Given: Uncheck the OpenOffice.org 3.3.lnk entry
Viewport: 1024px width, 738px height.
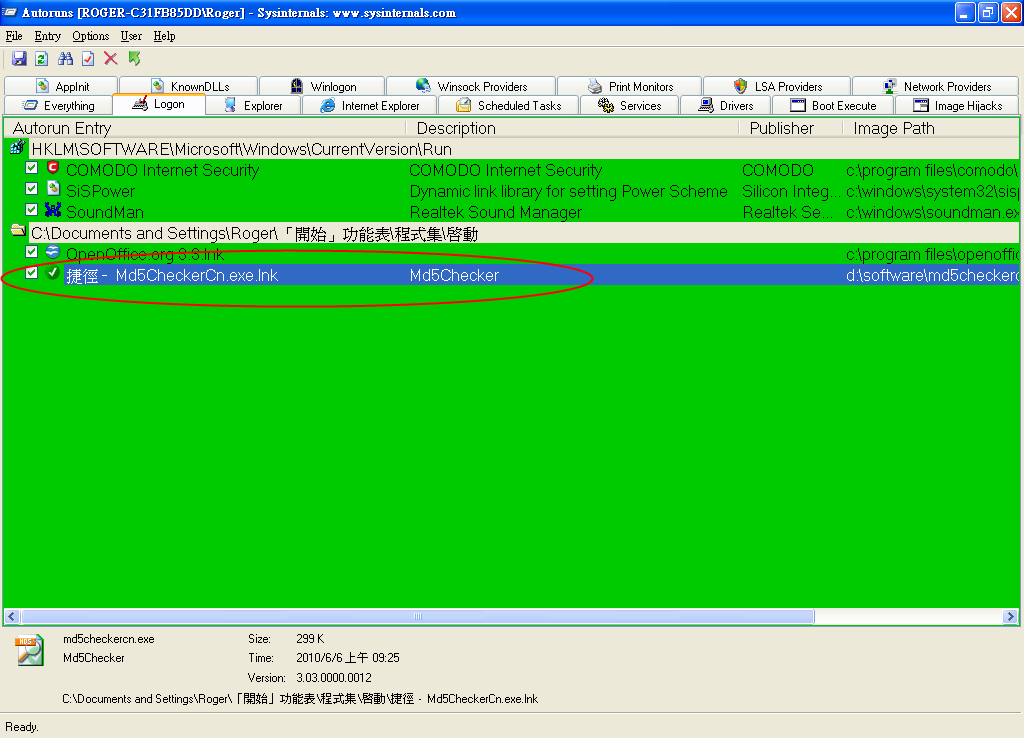Looking at the screenshot, I should 31,251.
